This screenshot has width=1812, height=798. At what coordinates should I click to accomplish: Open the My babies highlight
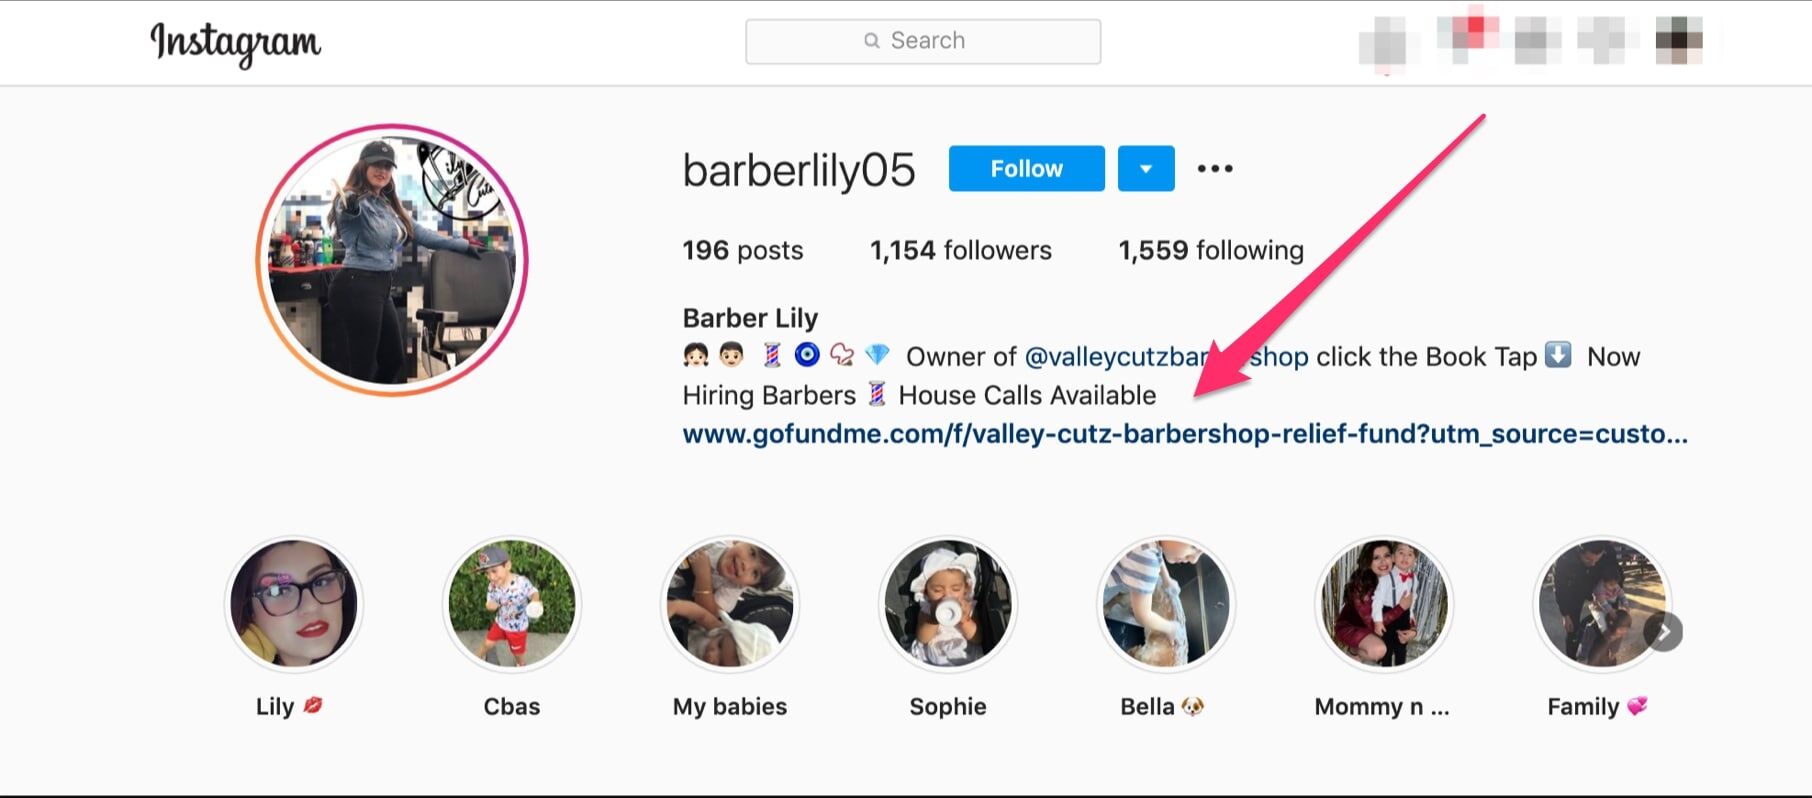tap(730, 604)
